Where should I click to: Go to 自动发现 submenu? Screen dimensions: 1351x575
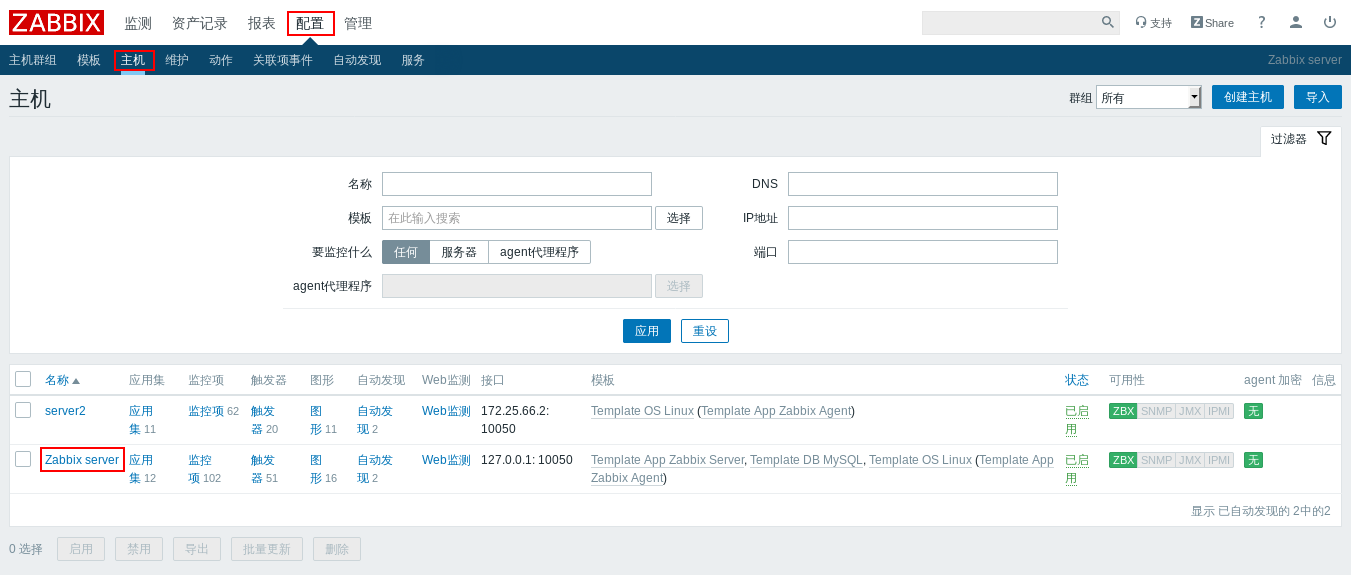click(357, 60)
